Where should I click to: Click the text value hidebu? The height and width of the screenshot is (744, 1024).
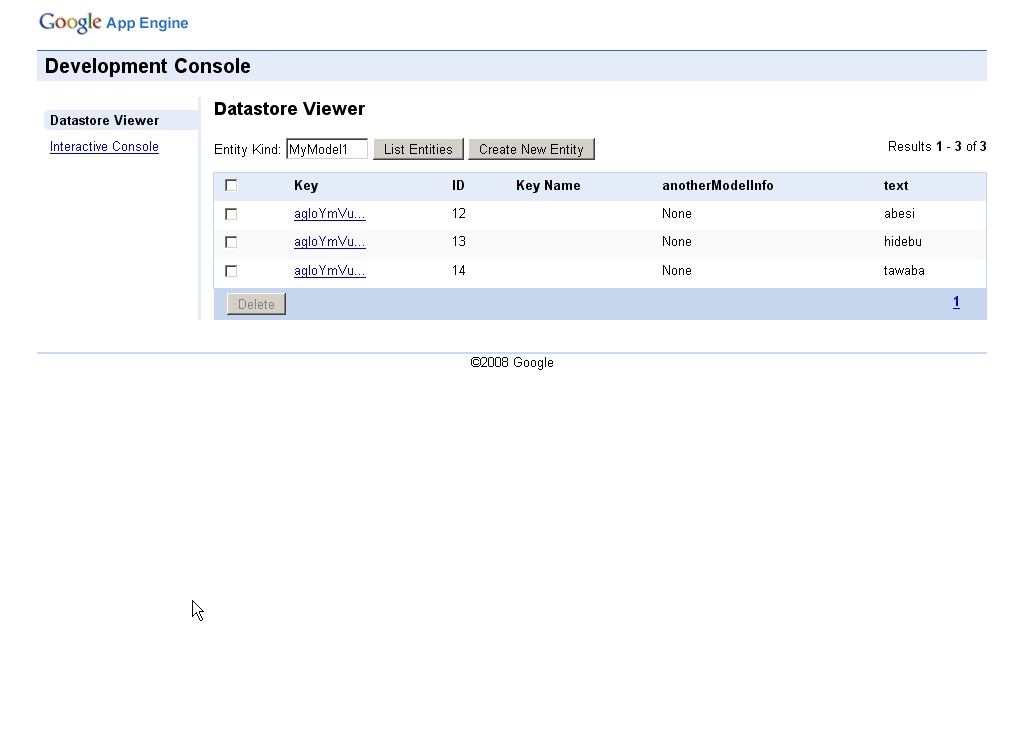[x=903, y=242]
